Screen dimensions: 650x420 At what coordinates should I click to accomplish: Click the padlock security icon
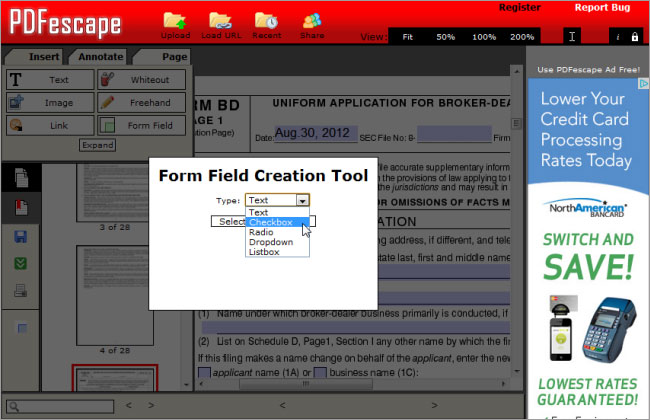[635, 37]
